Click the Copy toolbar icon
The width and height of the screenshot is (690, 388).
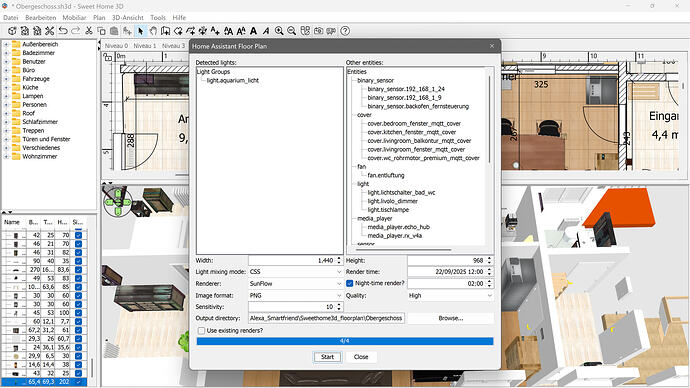101,31
